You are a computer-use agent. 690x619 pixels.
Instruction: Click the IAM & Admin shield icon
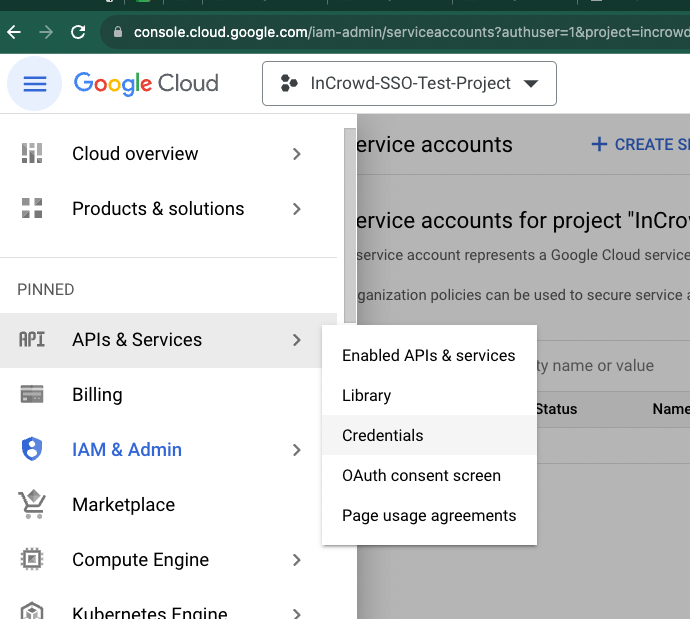32,449
